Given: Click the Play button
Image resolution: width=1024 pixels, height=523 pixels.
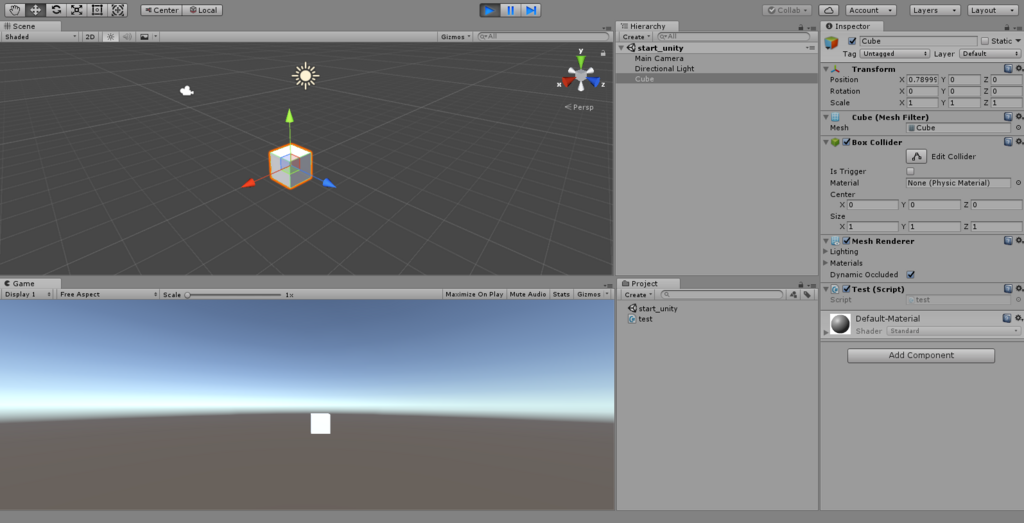Looking at the screenshot, I should pos(489,10).
